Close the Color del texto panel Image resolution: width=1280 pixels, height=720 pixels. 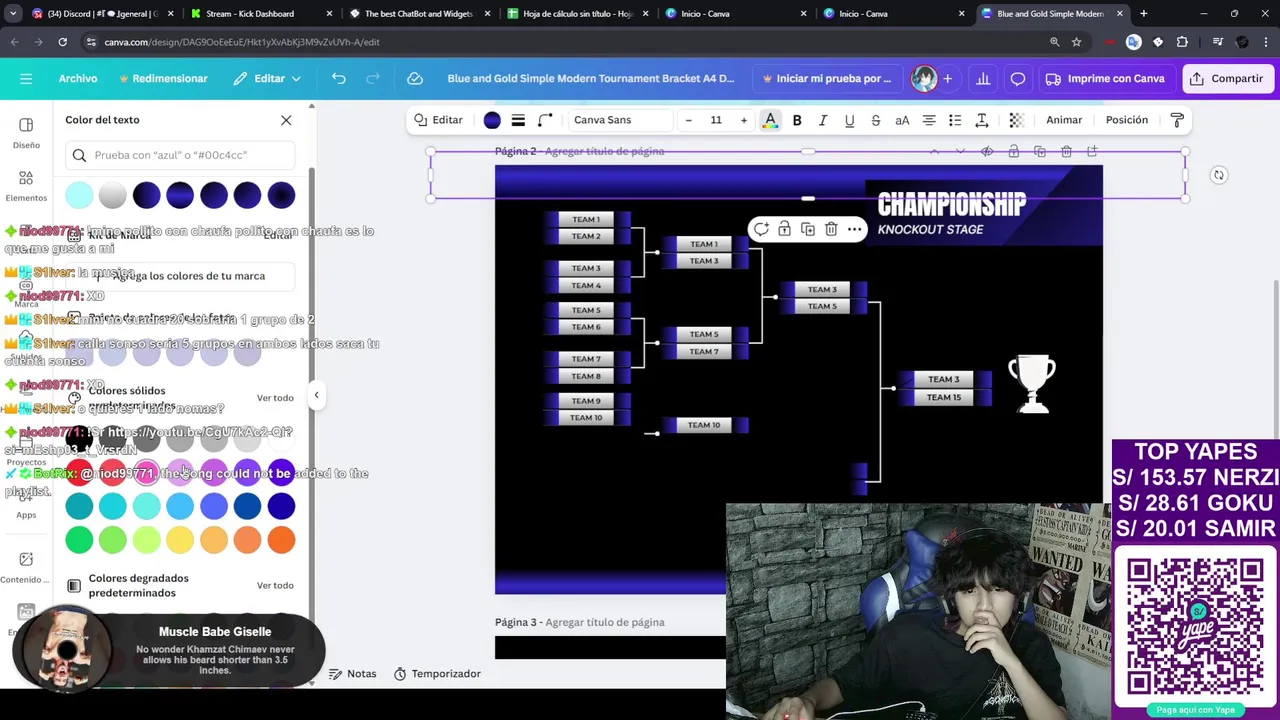coord(286,120)
